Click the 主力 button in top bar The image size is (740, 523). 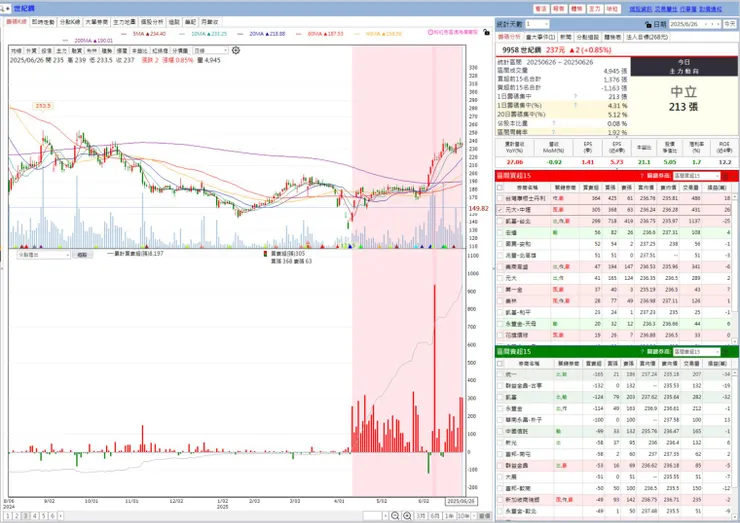pos(594,9)
